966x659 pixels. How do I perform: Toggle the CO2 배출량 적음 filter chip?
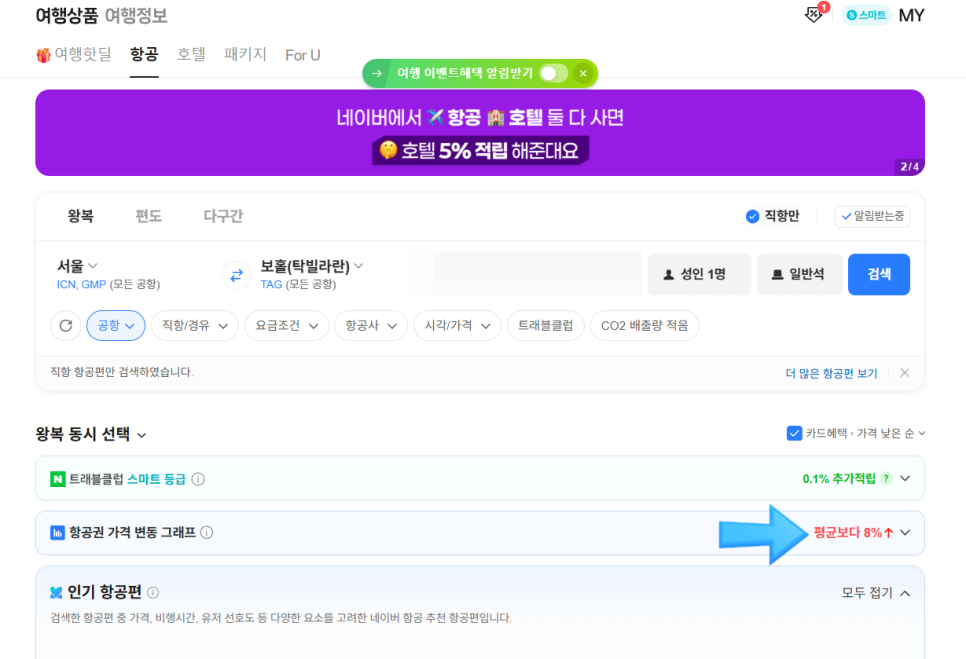click(644, 325)
